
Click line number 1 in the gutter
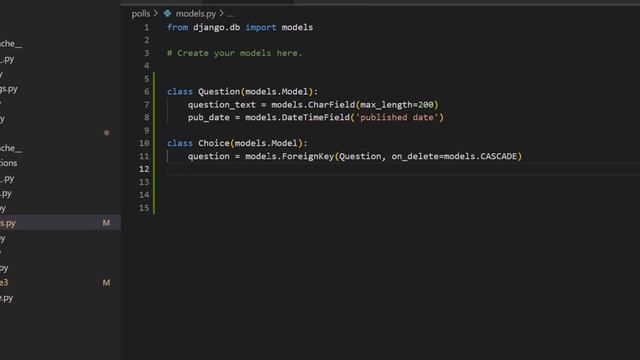(x=147, y=27)
